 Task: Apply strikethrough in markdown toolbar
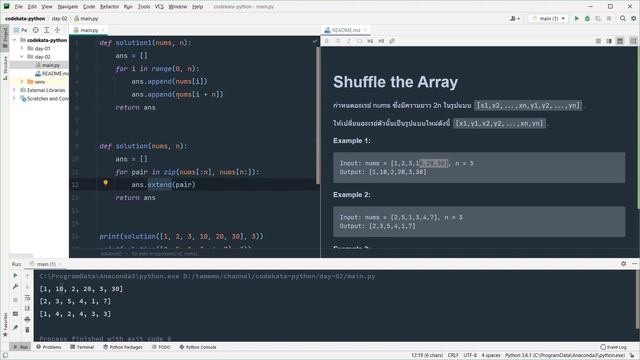pos(338,41)
